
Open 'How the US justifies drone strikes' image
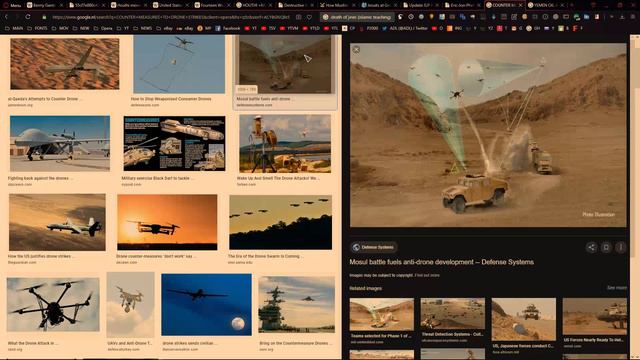click(57, 222)
